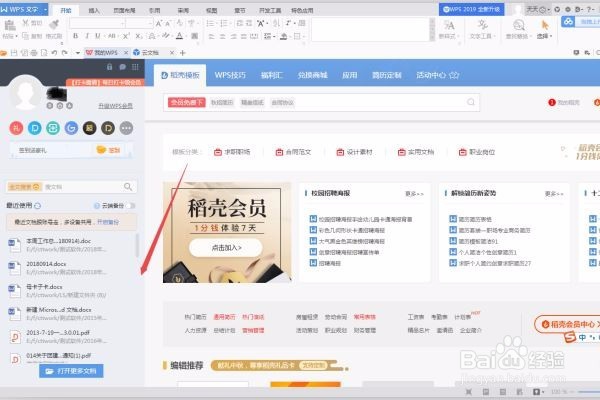This screenshot has height=400, width=600.
Task: Click the grow font size icon
Action: pos(159,23)
